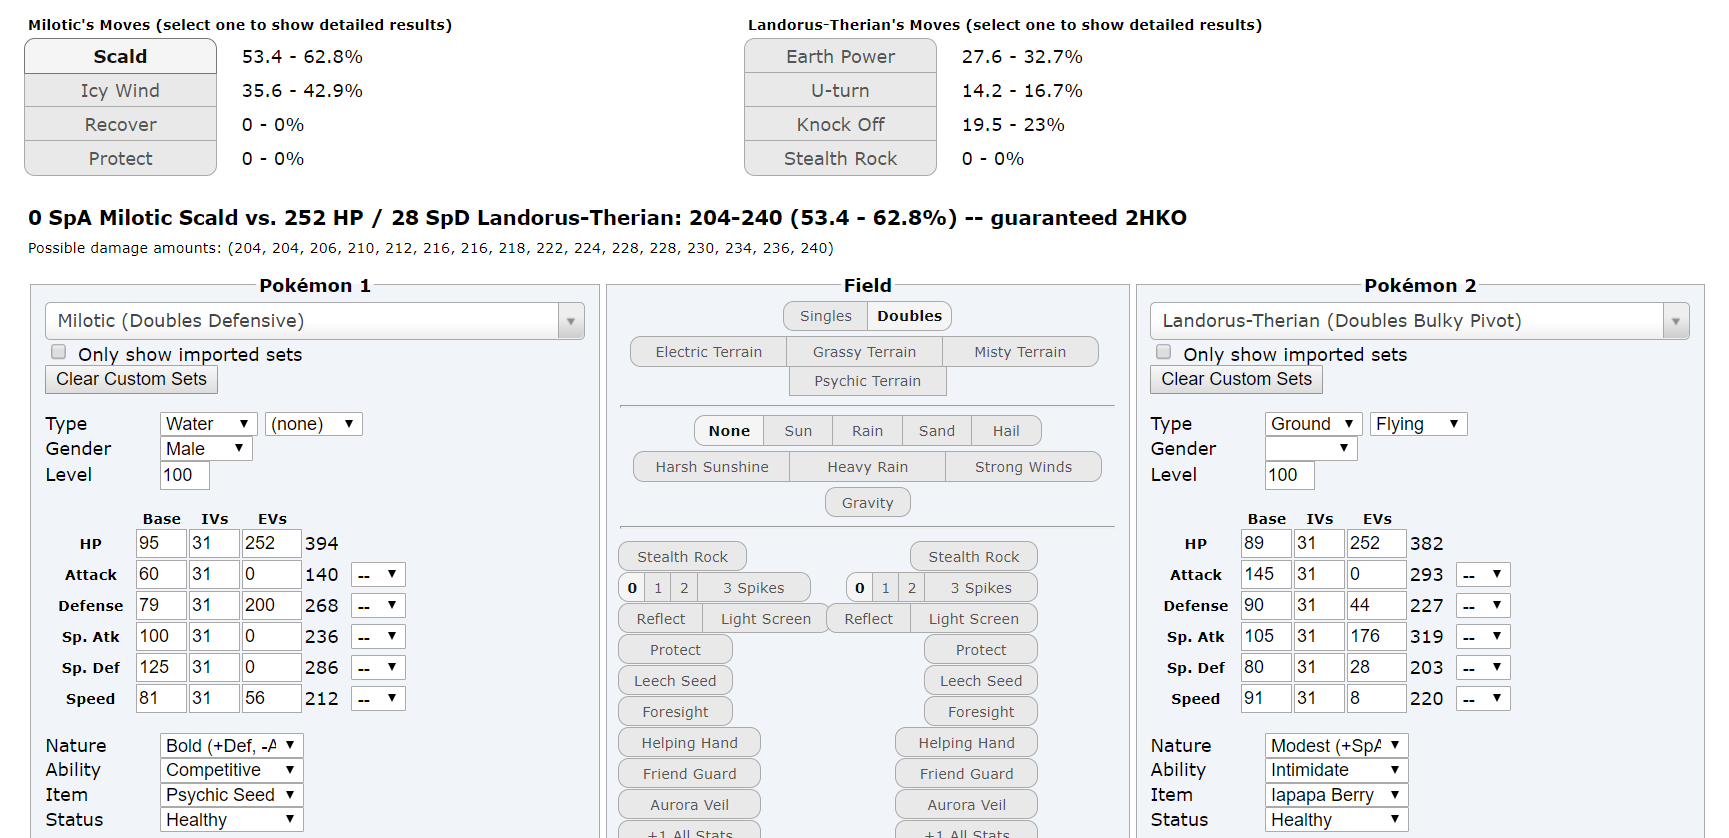
Task: Choose 3 Spikes on Landorus-Therian's side
Action: (x=981, y=588)
